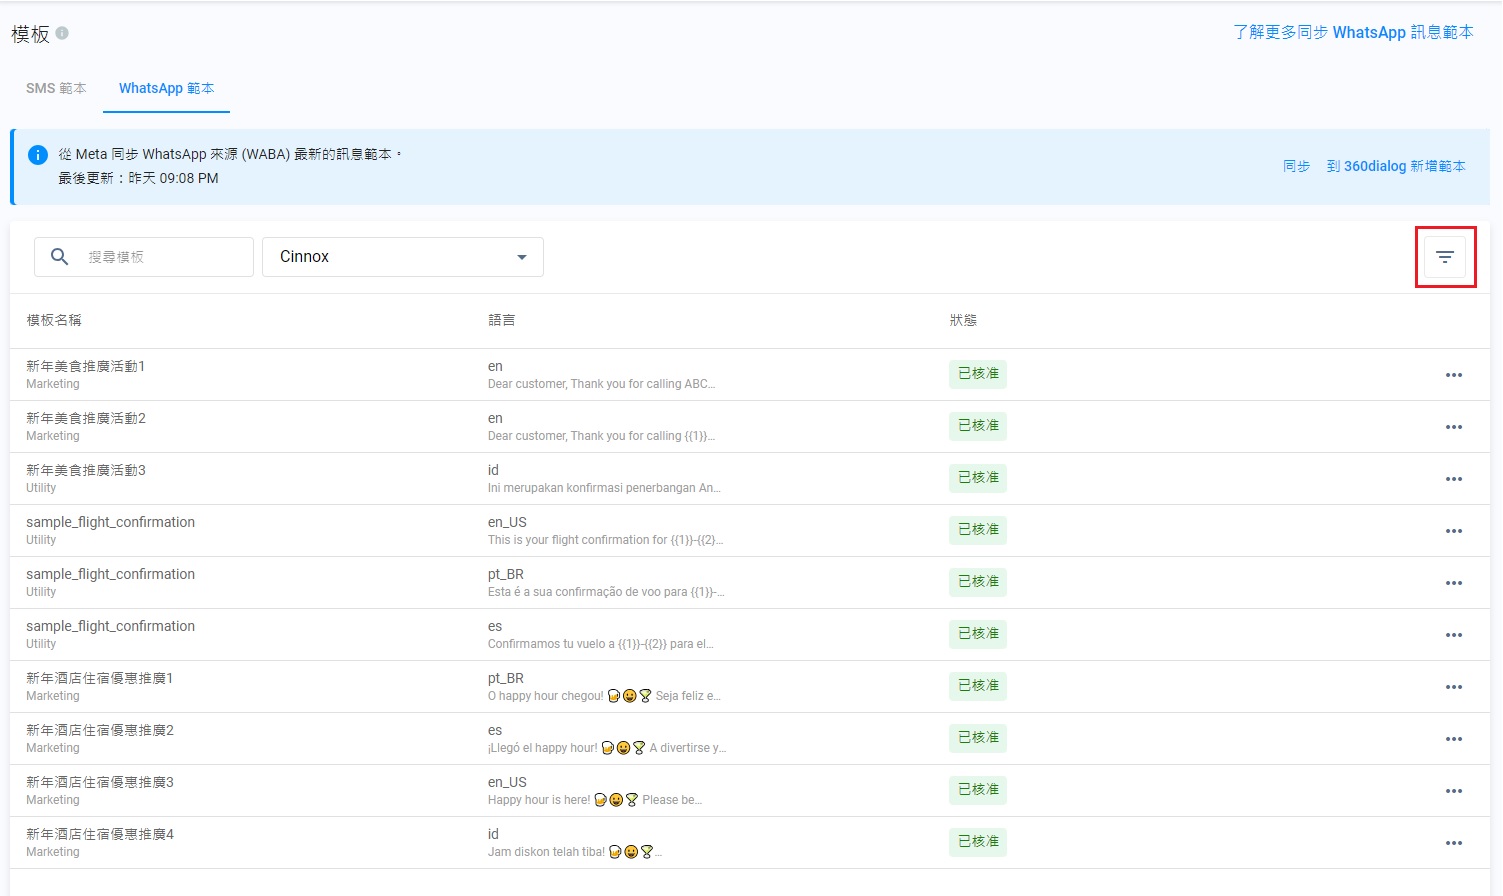Click the 同步 link

(x=1296, y=166)
